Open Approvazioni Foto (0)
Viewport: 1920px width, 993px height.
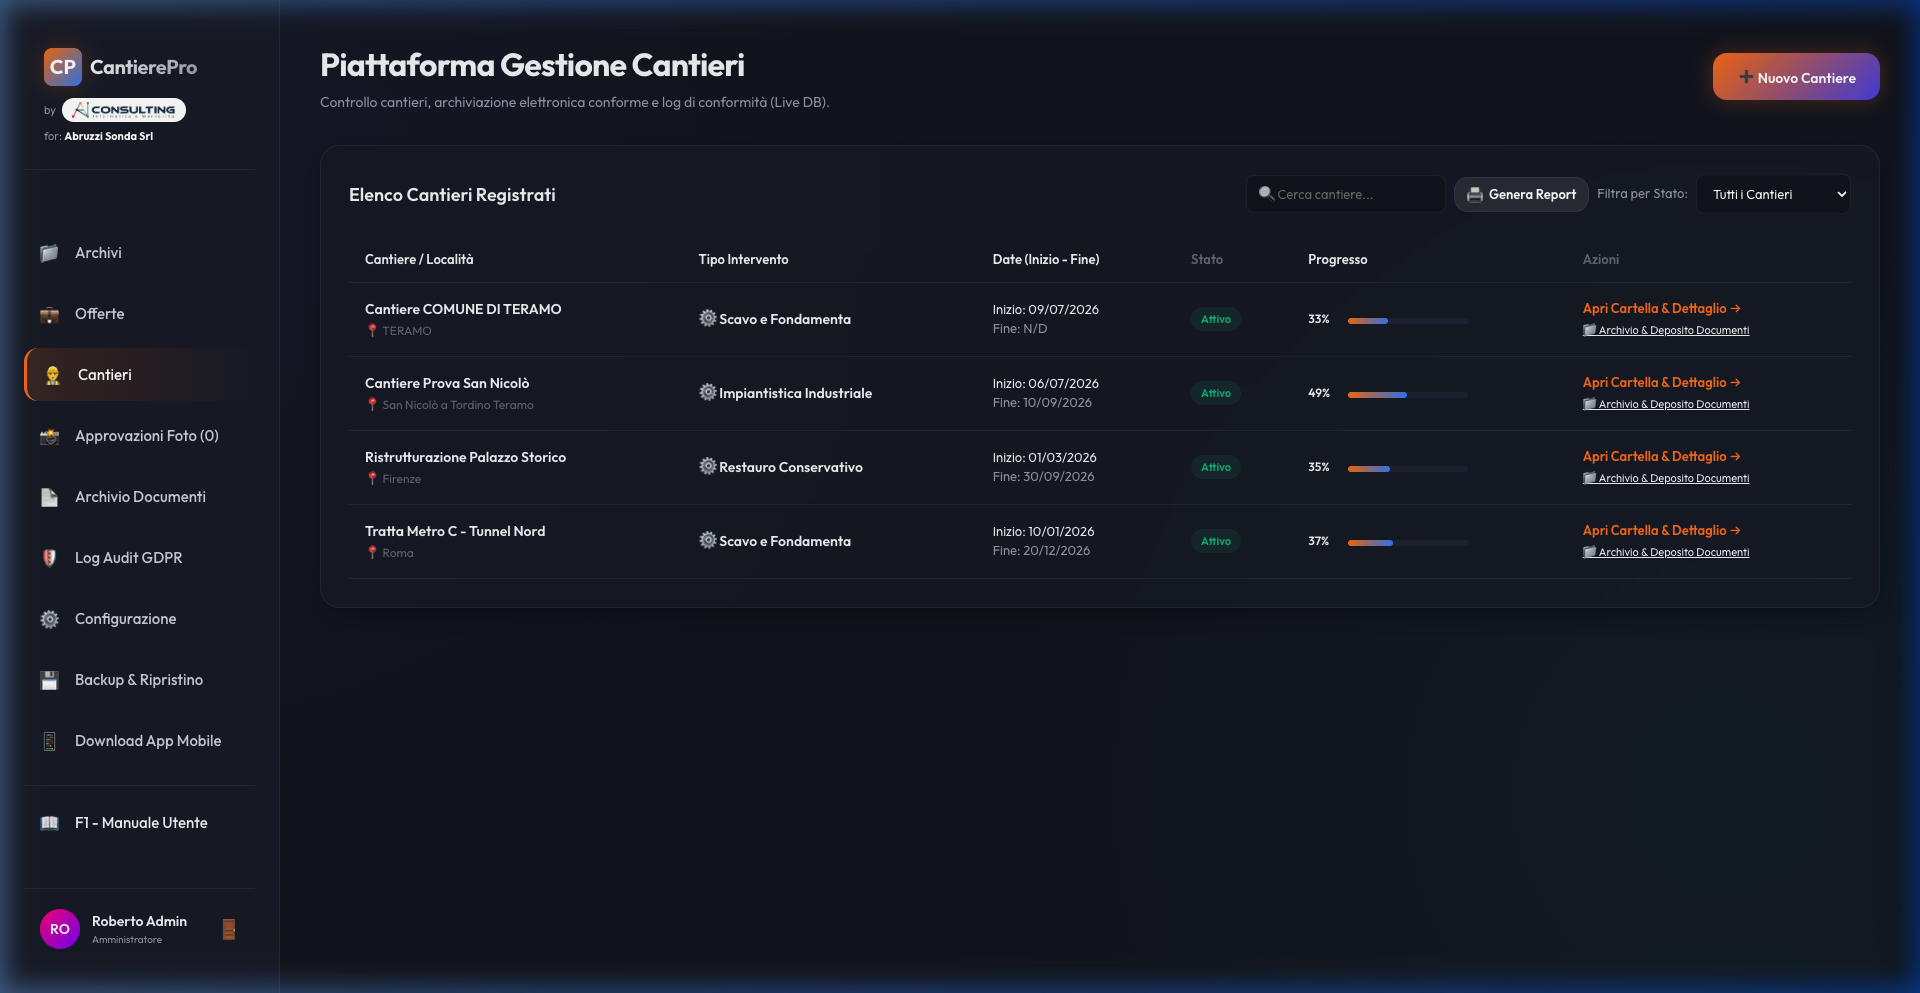click(x=140, y=436)
